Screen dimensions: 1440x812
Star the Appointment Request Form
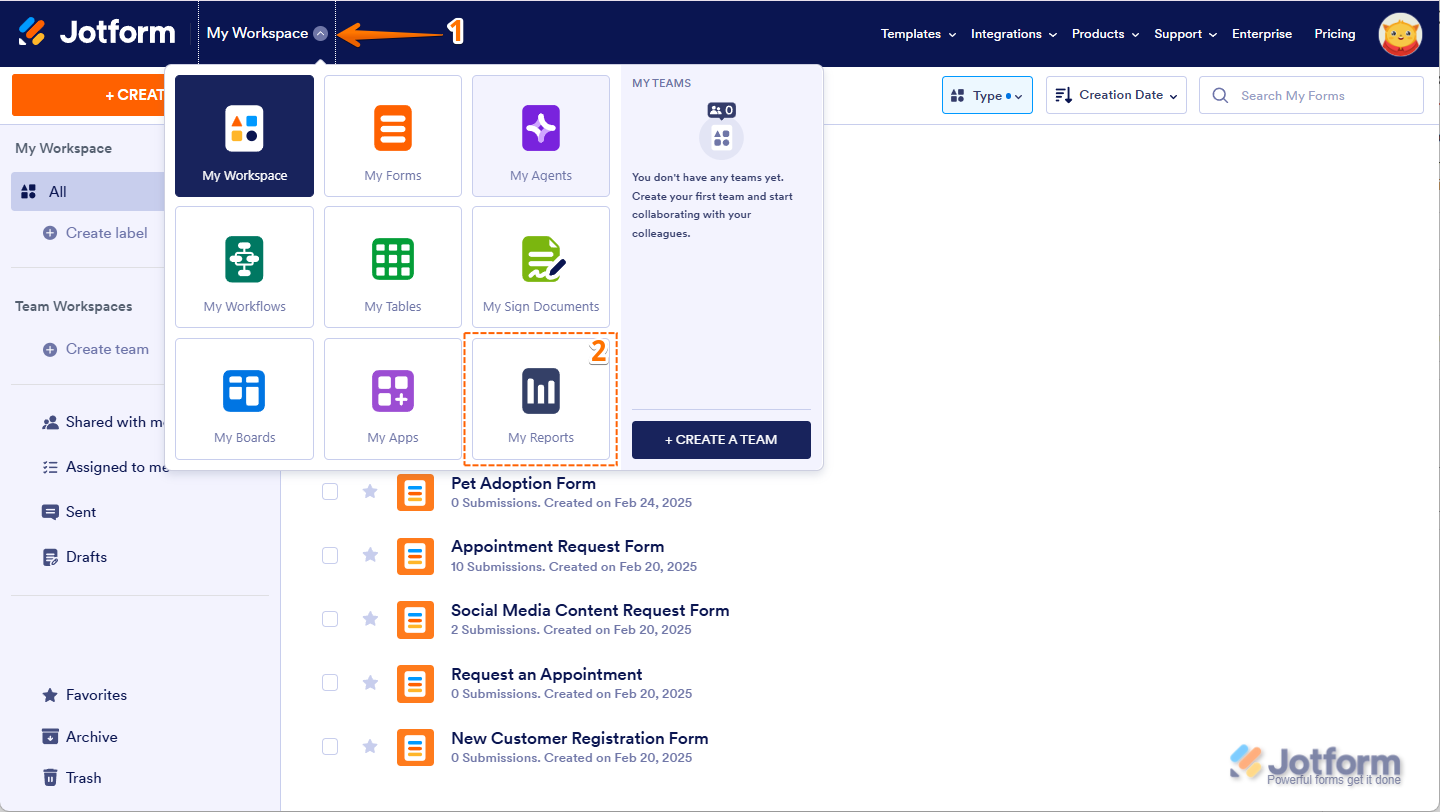tap(370, 555)
